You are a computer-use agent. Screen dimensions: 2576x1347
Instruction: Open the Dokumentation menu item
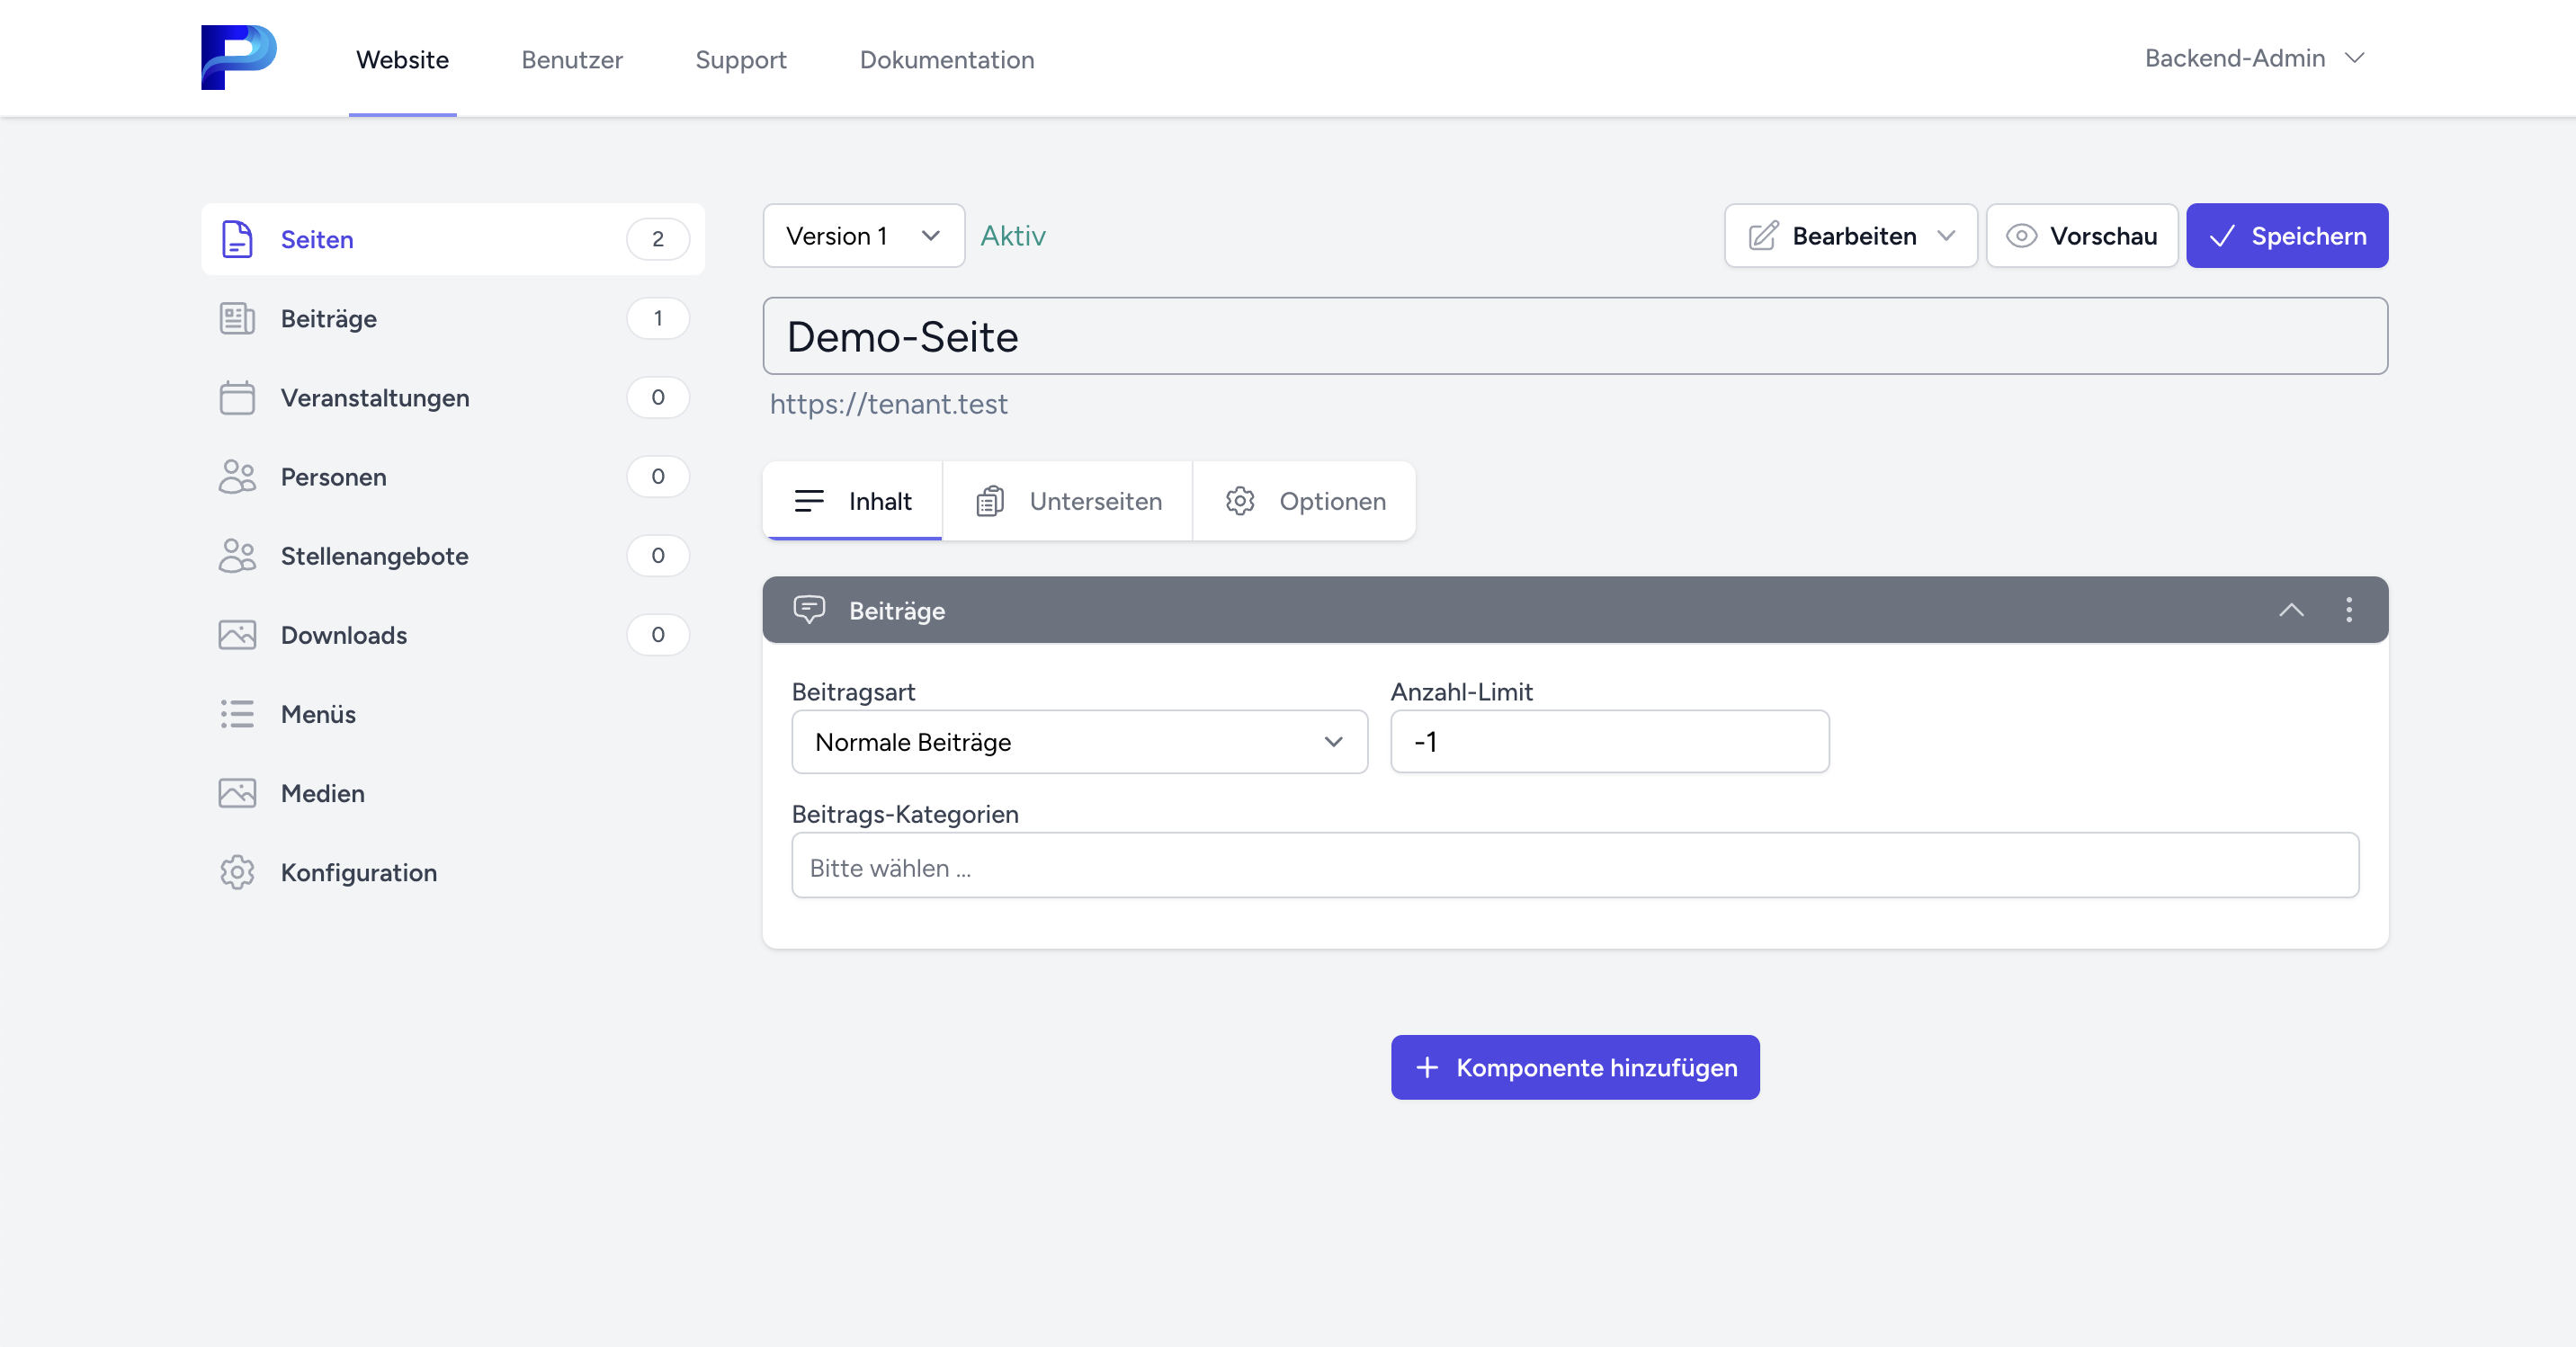coord(946,59)
